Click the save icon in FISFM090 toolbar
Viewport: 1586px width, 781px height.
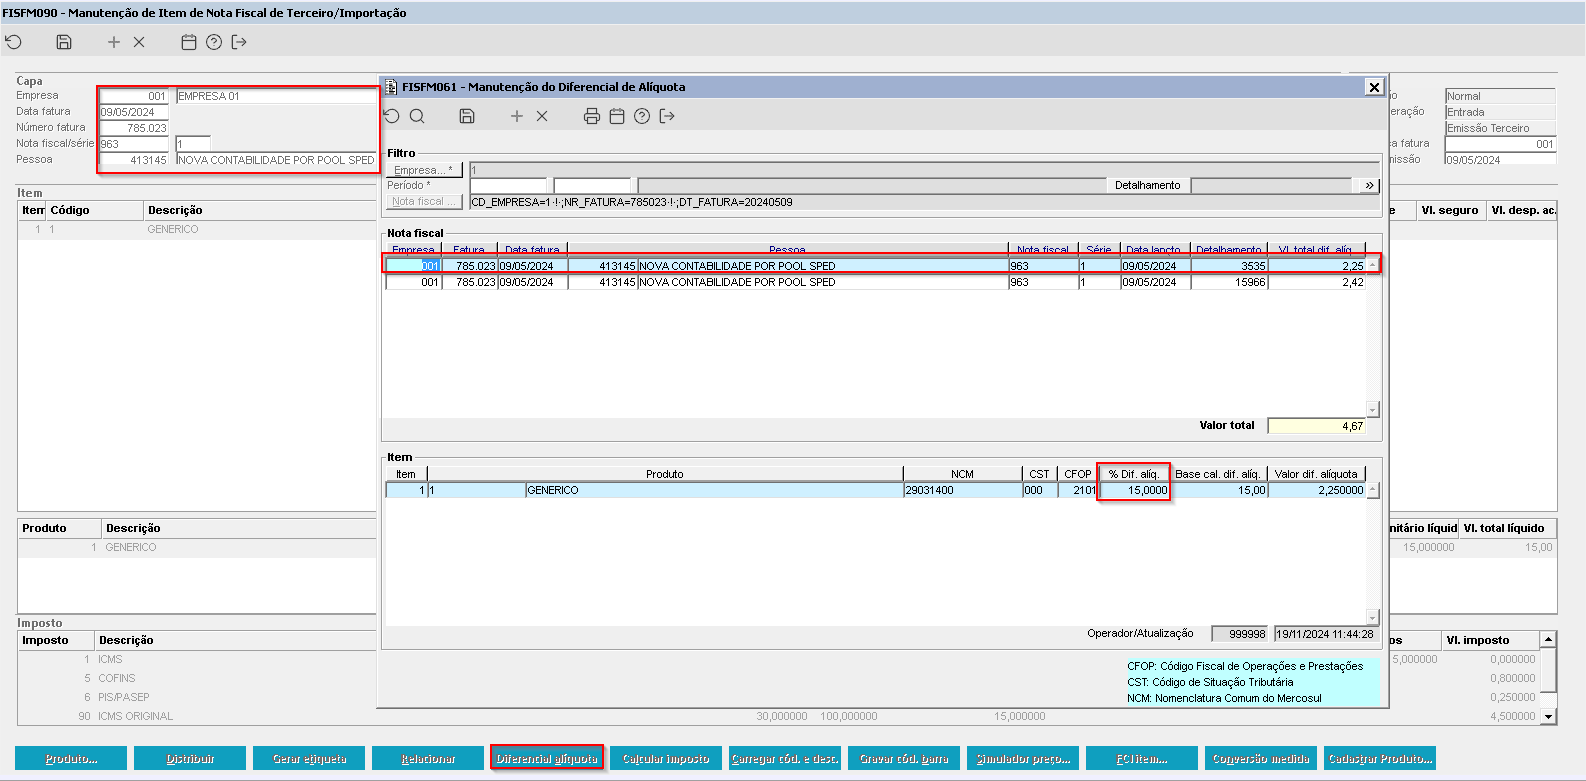coord(64,42)
